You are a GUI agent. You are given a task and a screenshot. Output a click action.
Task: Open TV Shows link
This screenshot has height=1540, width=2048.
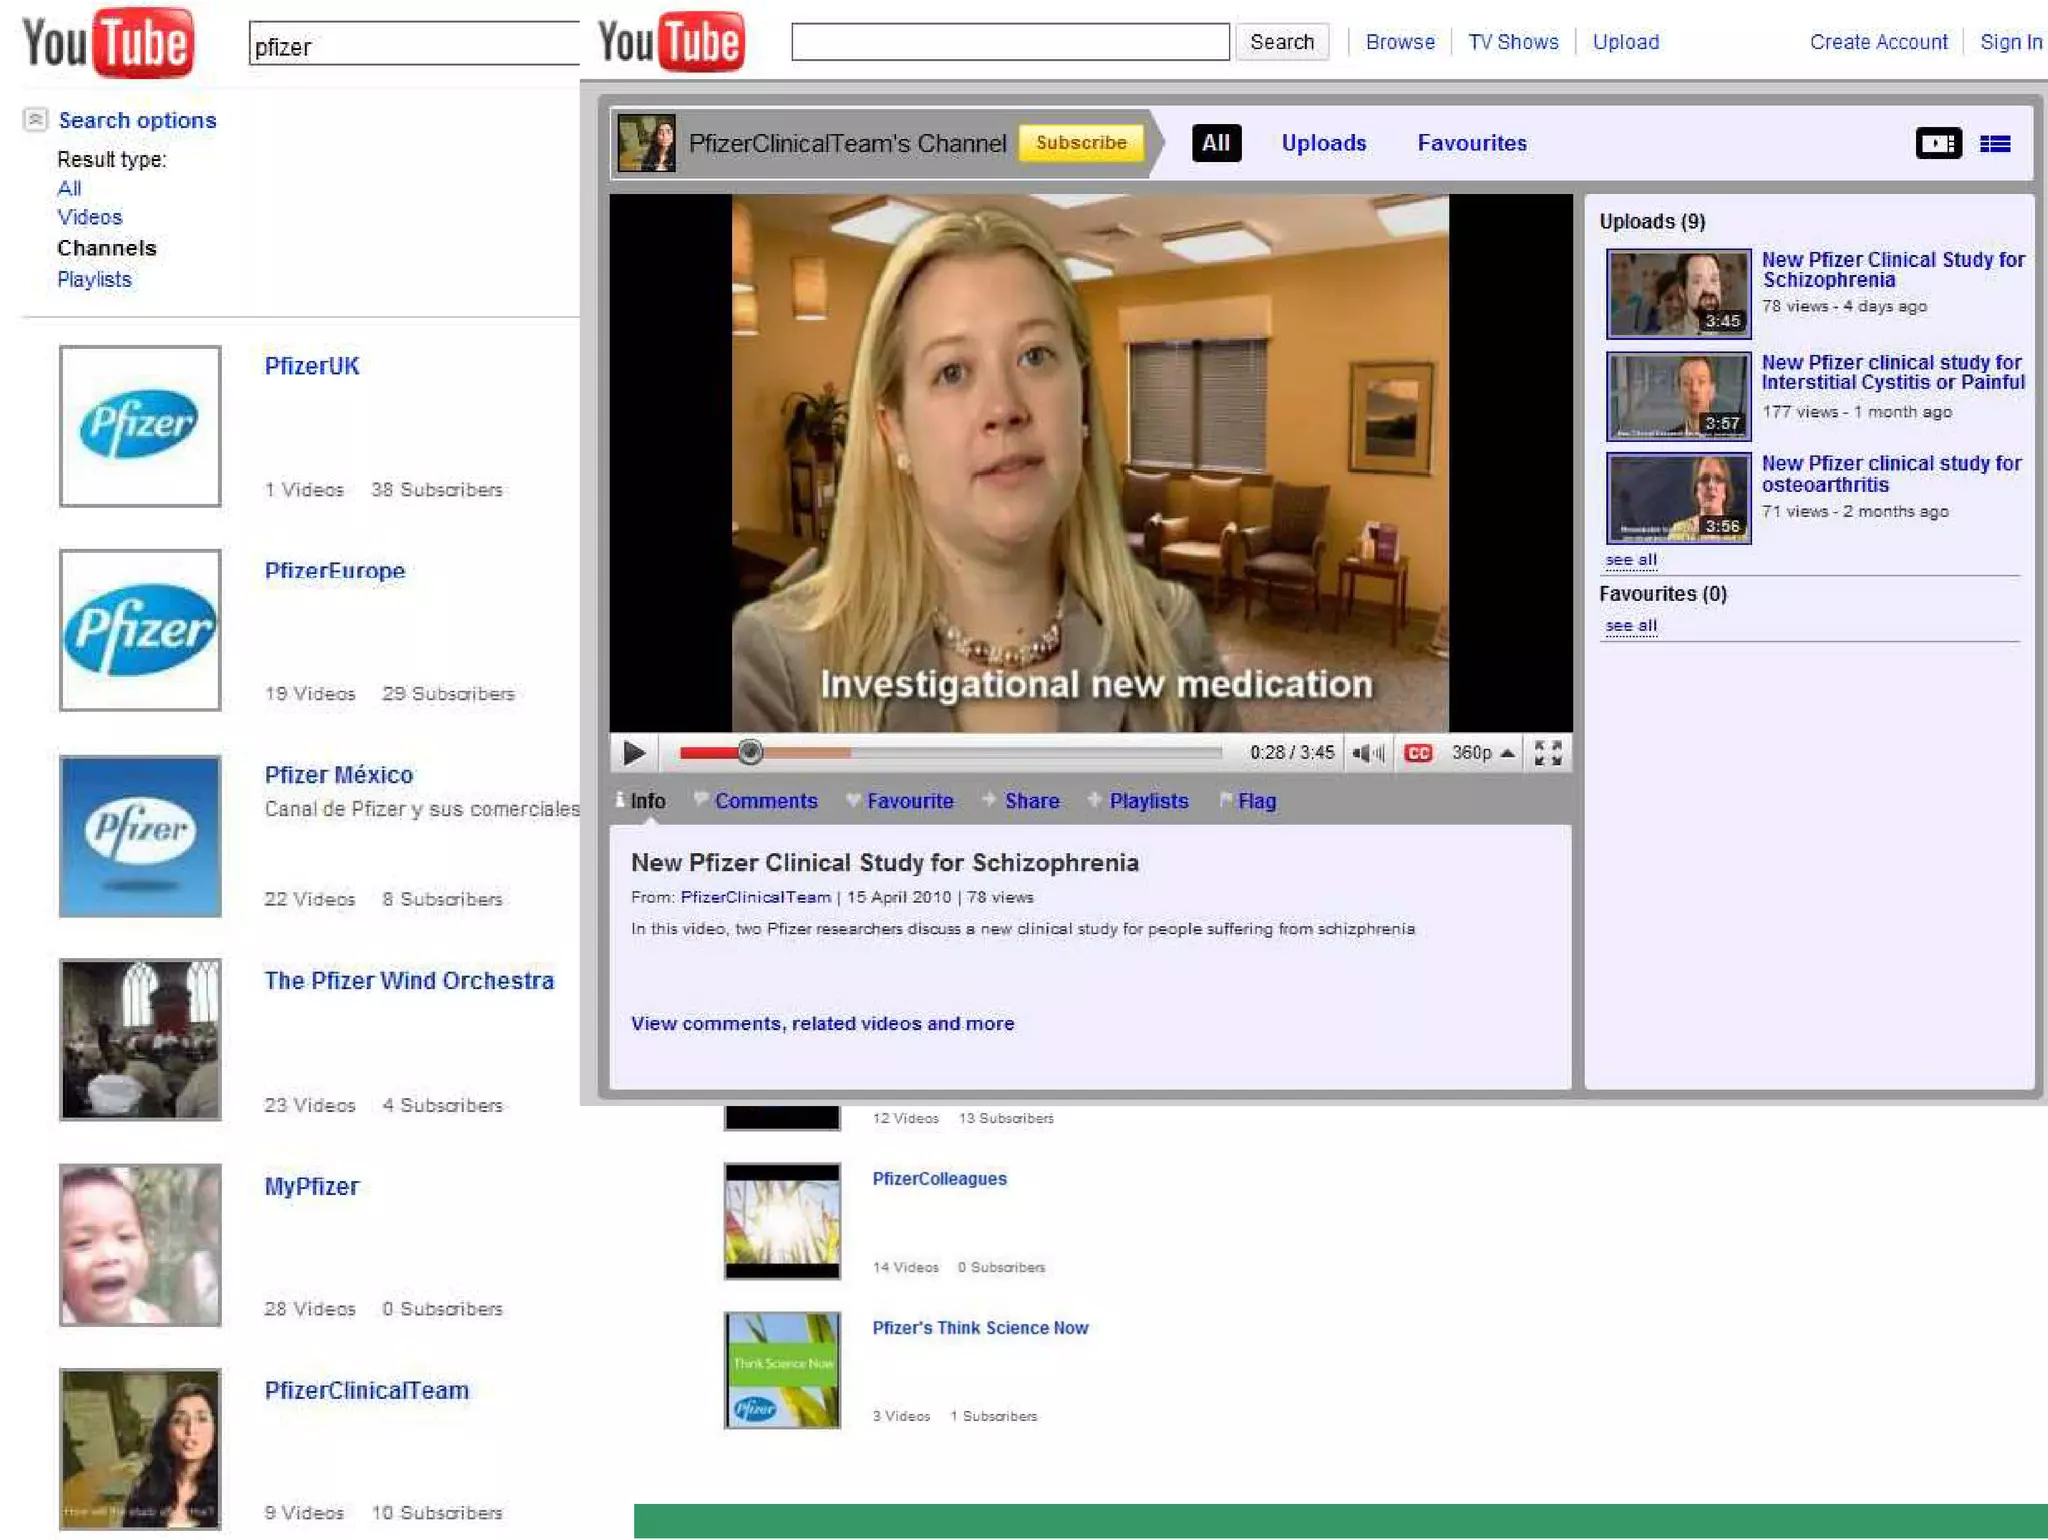(x=1513, y=42)
